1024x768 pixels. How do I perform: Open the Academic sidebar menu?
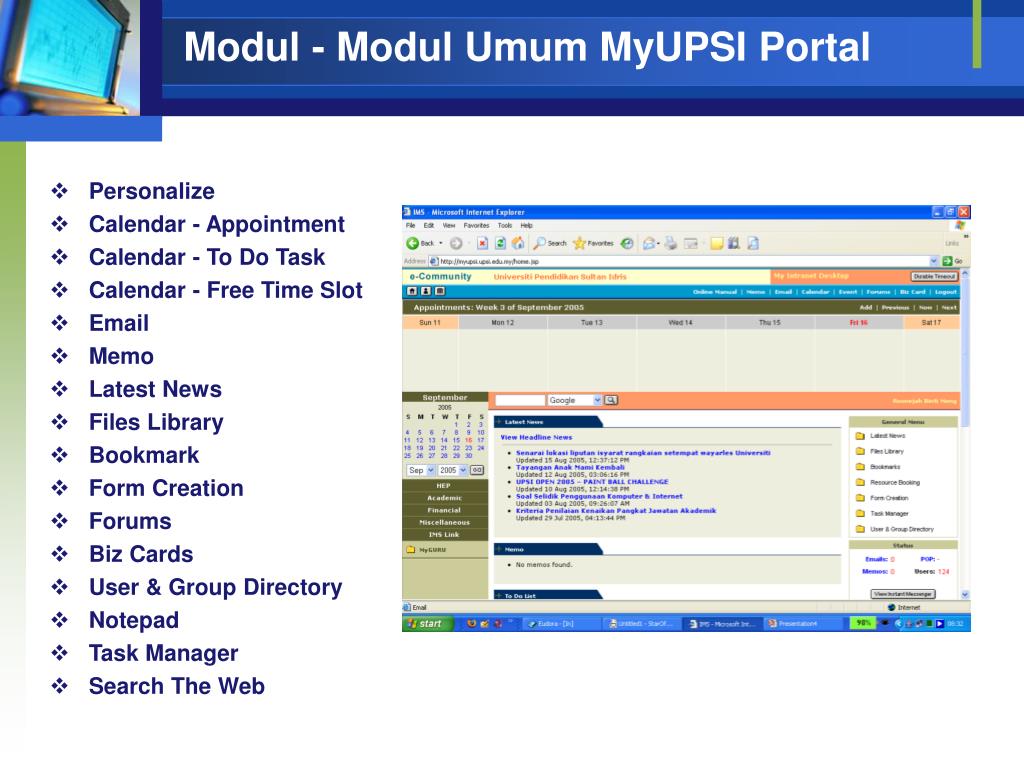coord(445,498)
